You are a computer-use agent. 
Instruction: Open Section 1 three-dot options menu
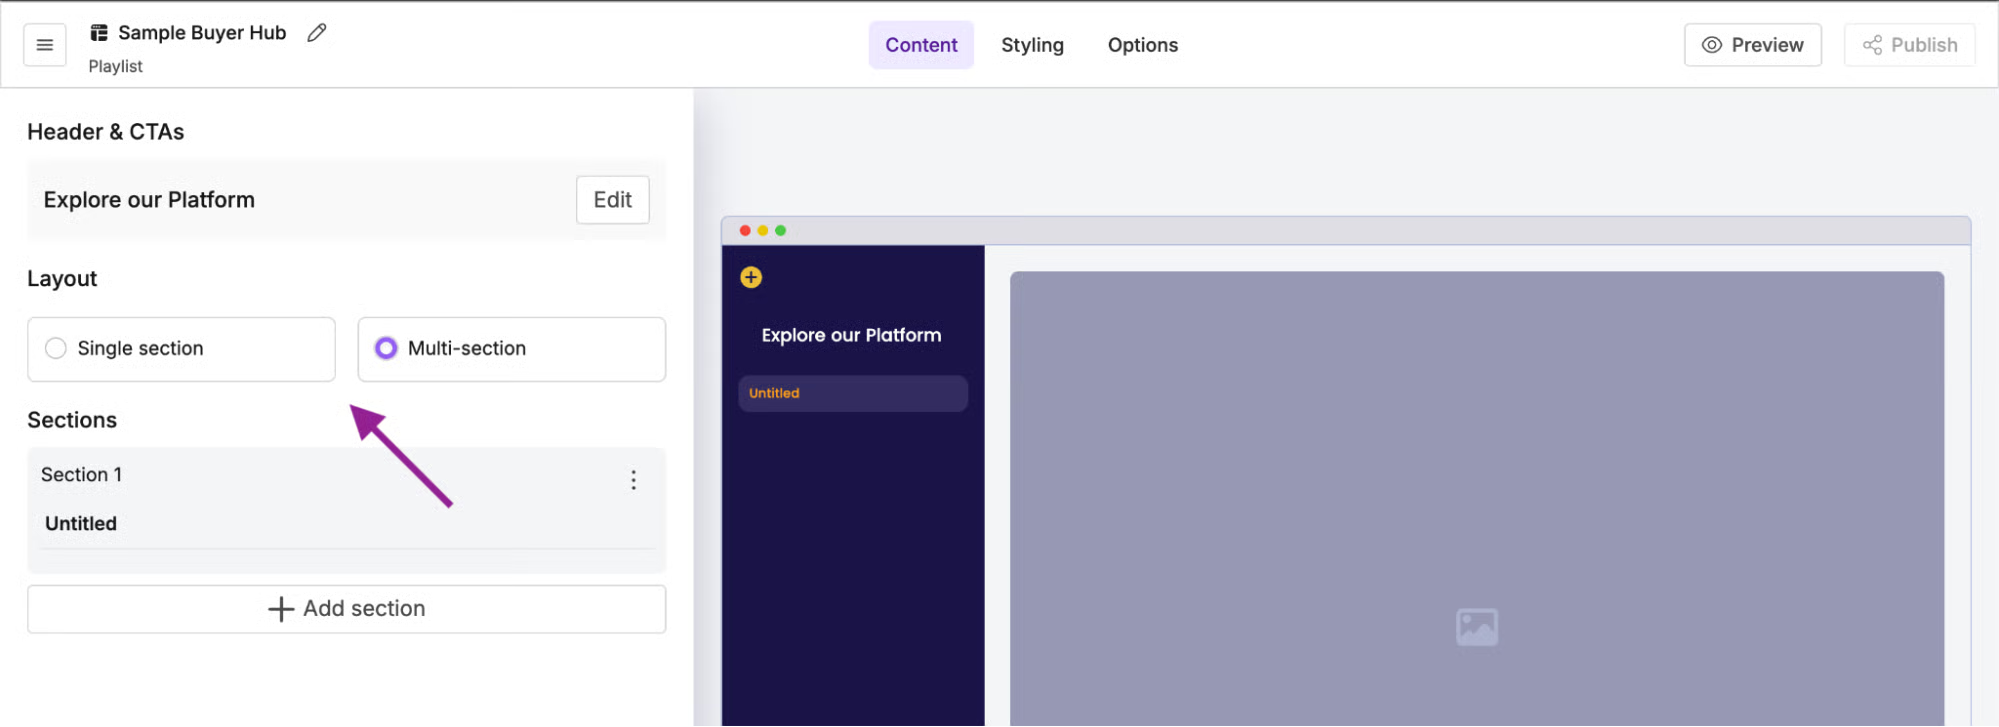(633, 480)
